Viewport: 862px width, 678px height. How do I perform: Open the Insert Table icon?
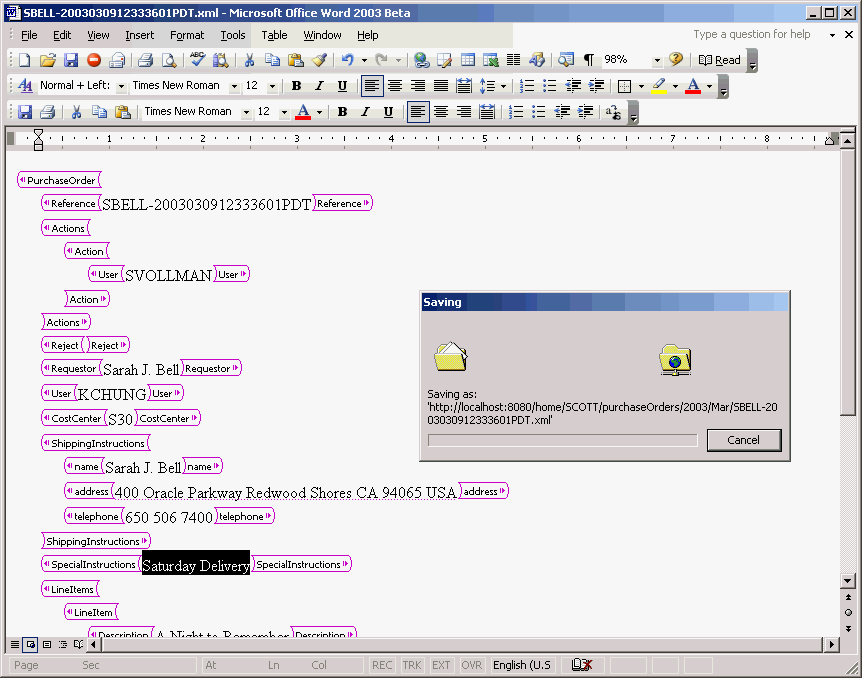pos(467,59)
